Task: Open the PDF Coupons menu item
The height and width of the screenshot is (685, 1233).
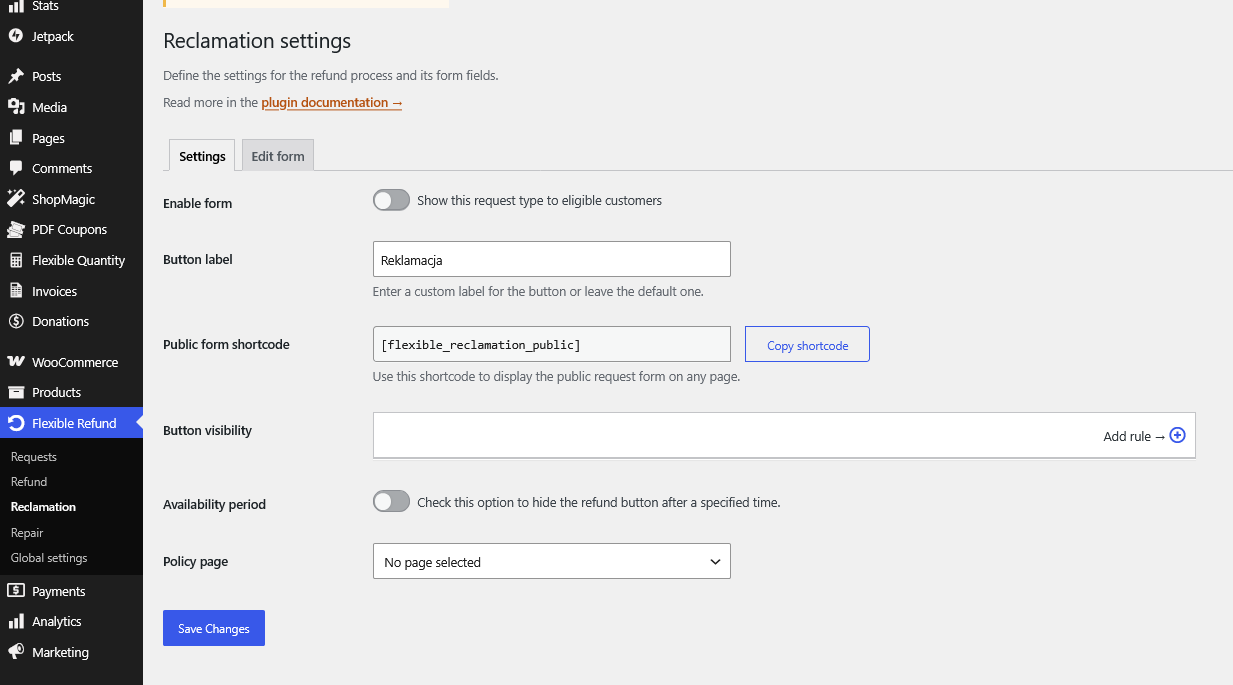Action: (x=72, y=229)
